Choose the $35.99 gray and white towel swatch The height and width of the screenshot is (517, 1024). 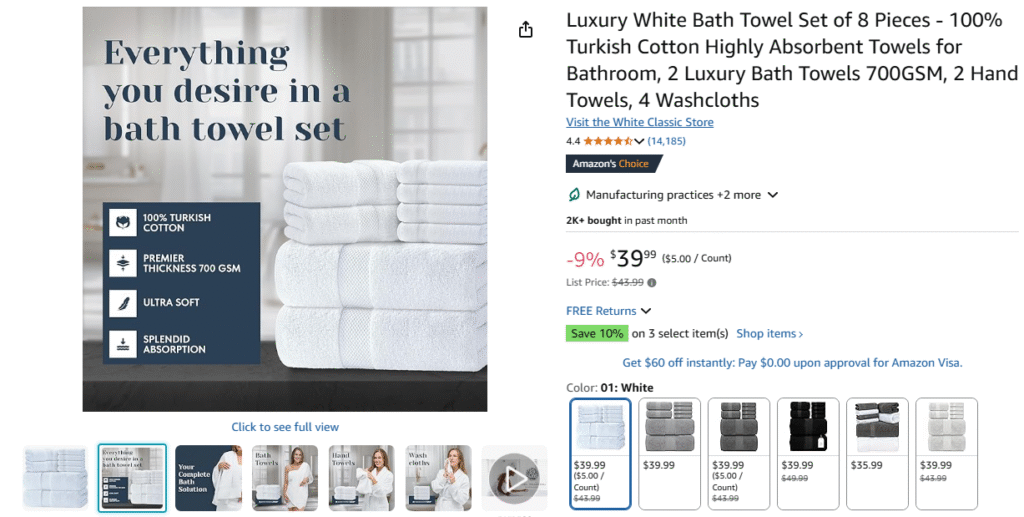(x=877, y=454)
